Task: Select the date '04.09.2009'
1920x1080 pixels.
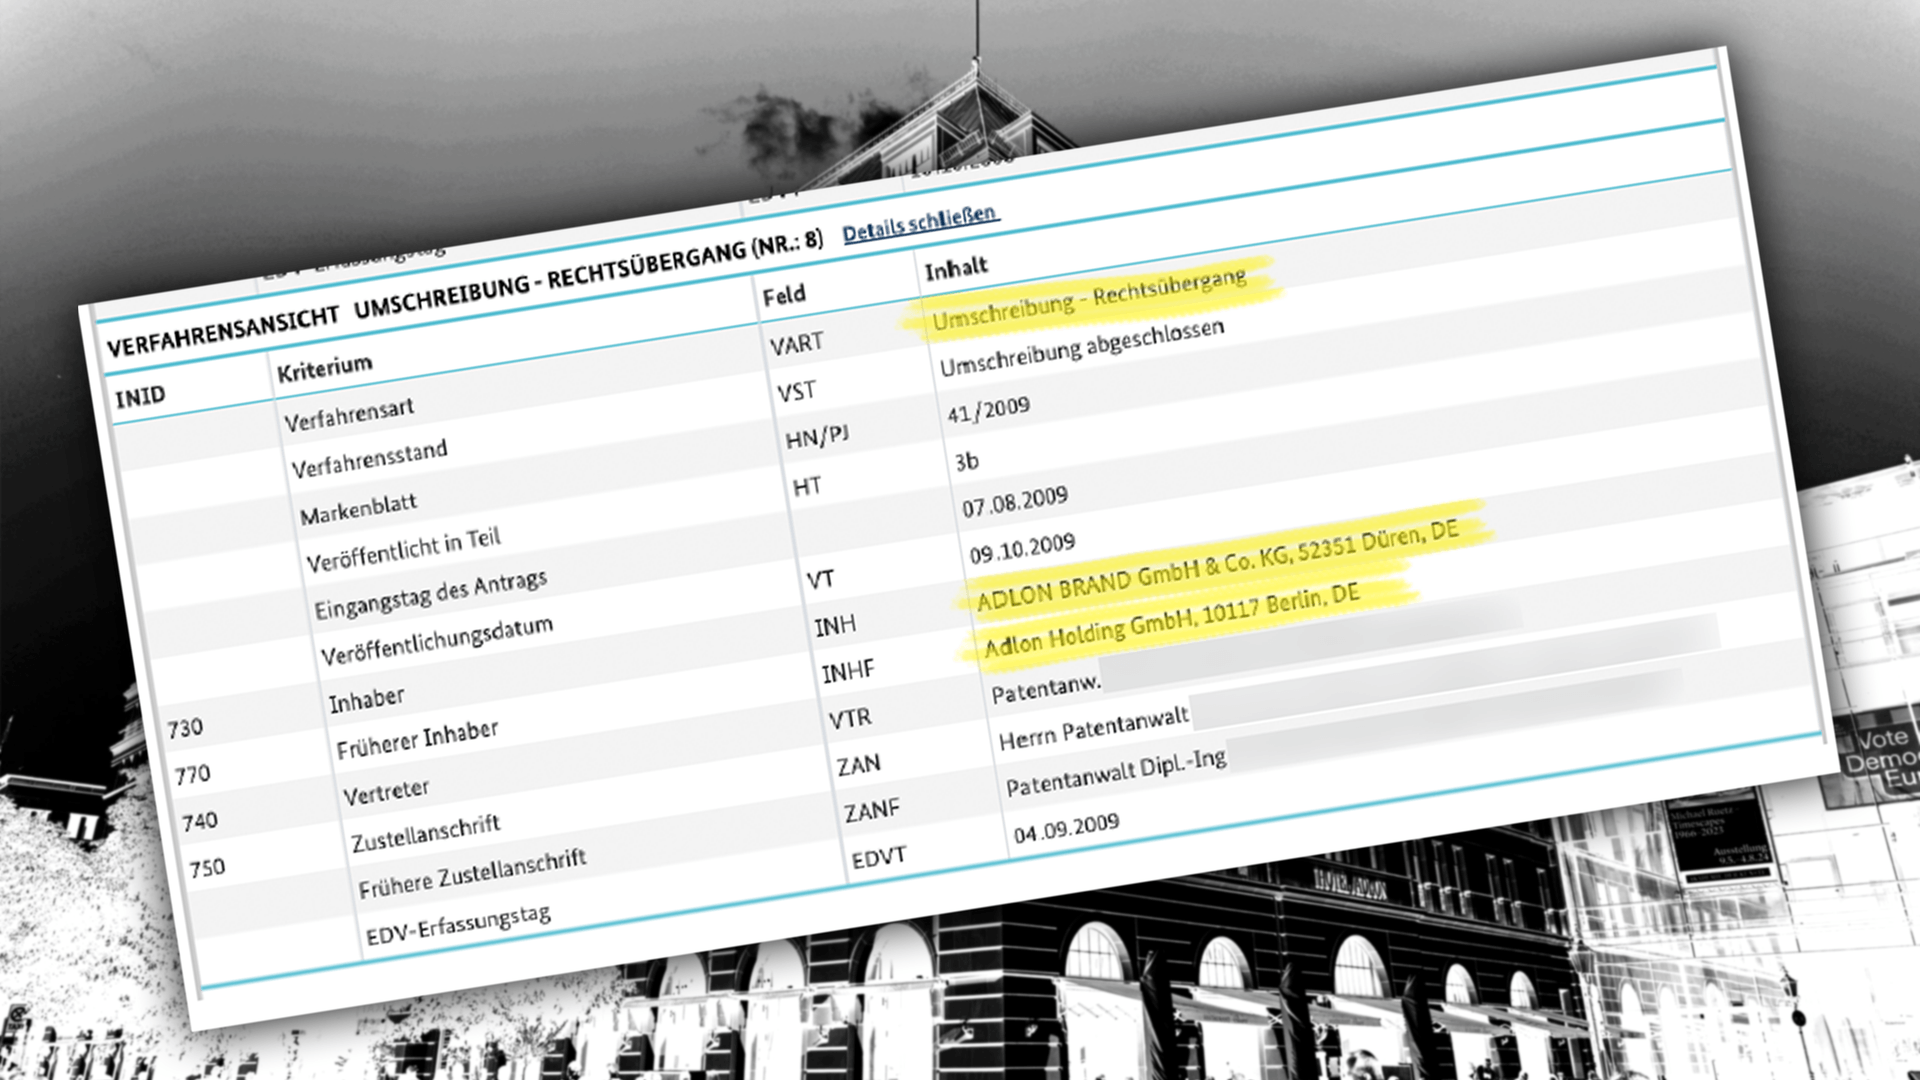Action: point(1066,828)
